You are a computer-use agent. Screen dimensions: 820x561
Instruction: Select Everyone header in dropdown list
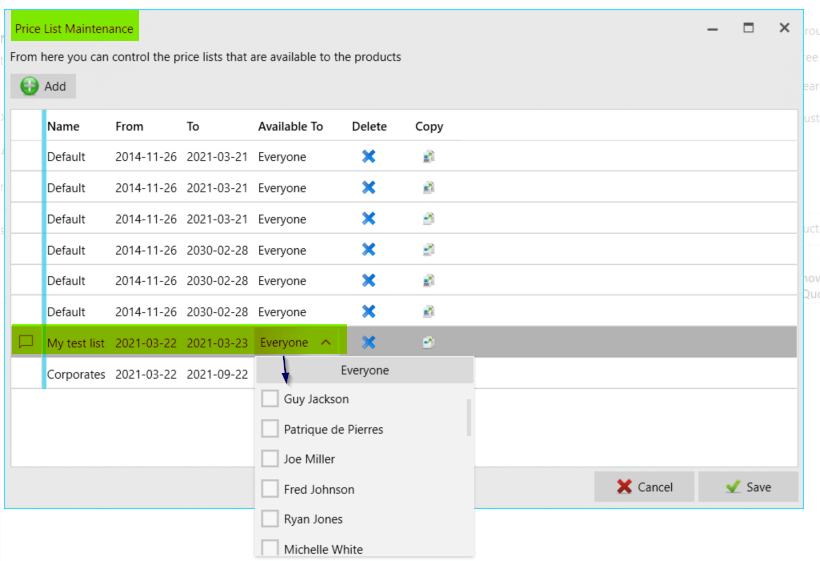364,370
